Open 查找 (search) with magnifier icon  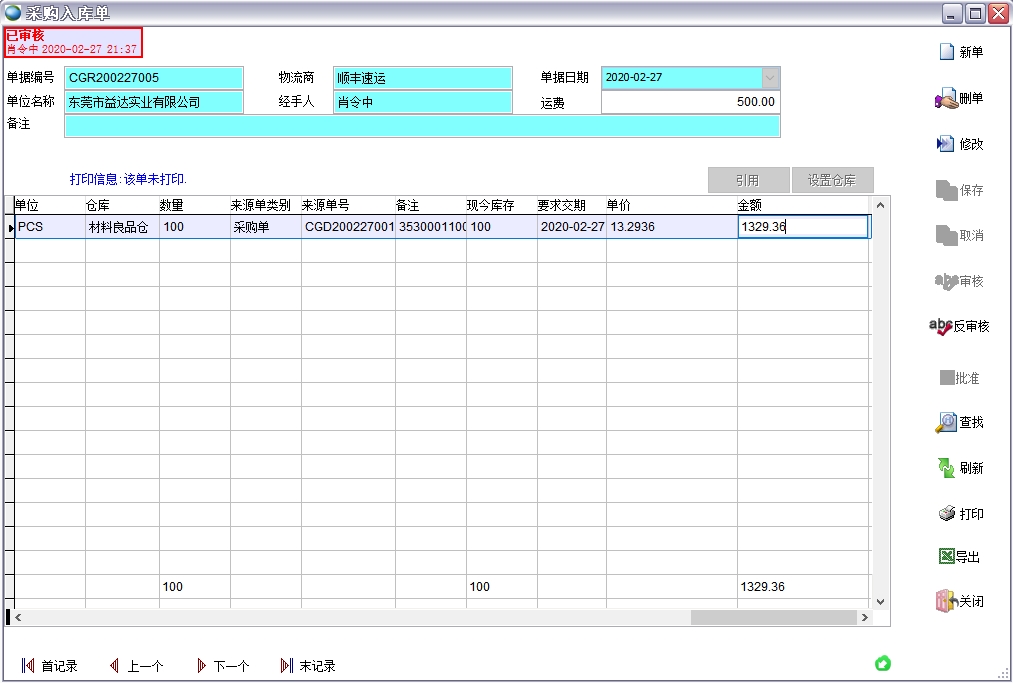point(945,423)
